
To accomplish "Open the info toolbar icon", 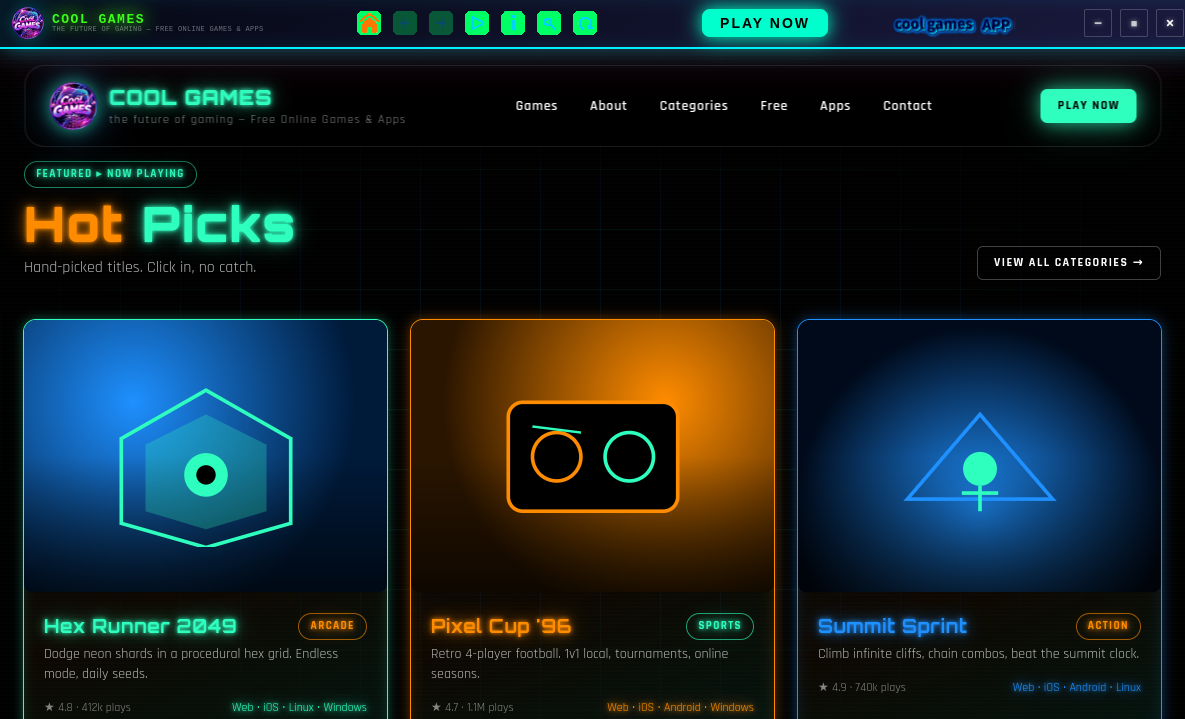I will point(513,23).
